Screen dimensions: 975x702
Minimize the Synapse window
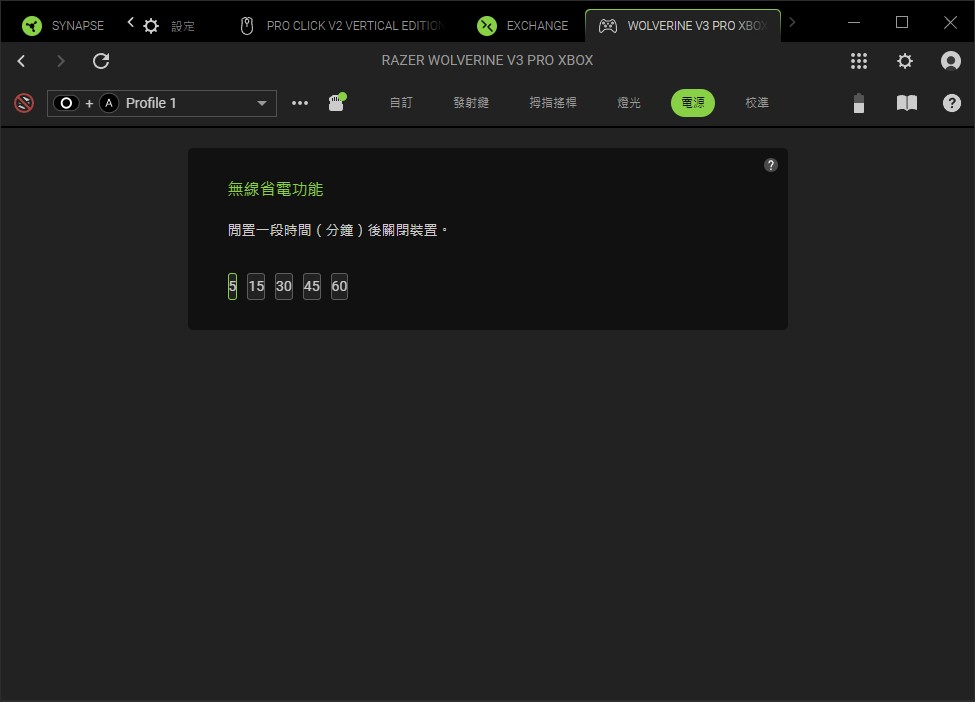pos(854,22)
